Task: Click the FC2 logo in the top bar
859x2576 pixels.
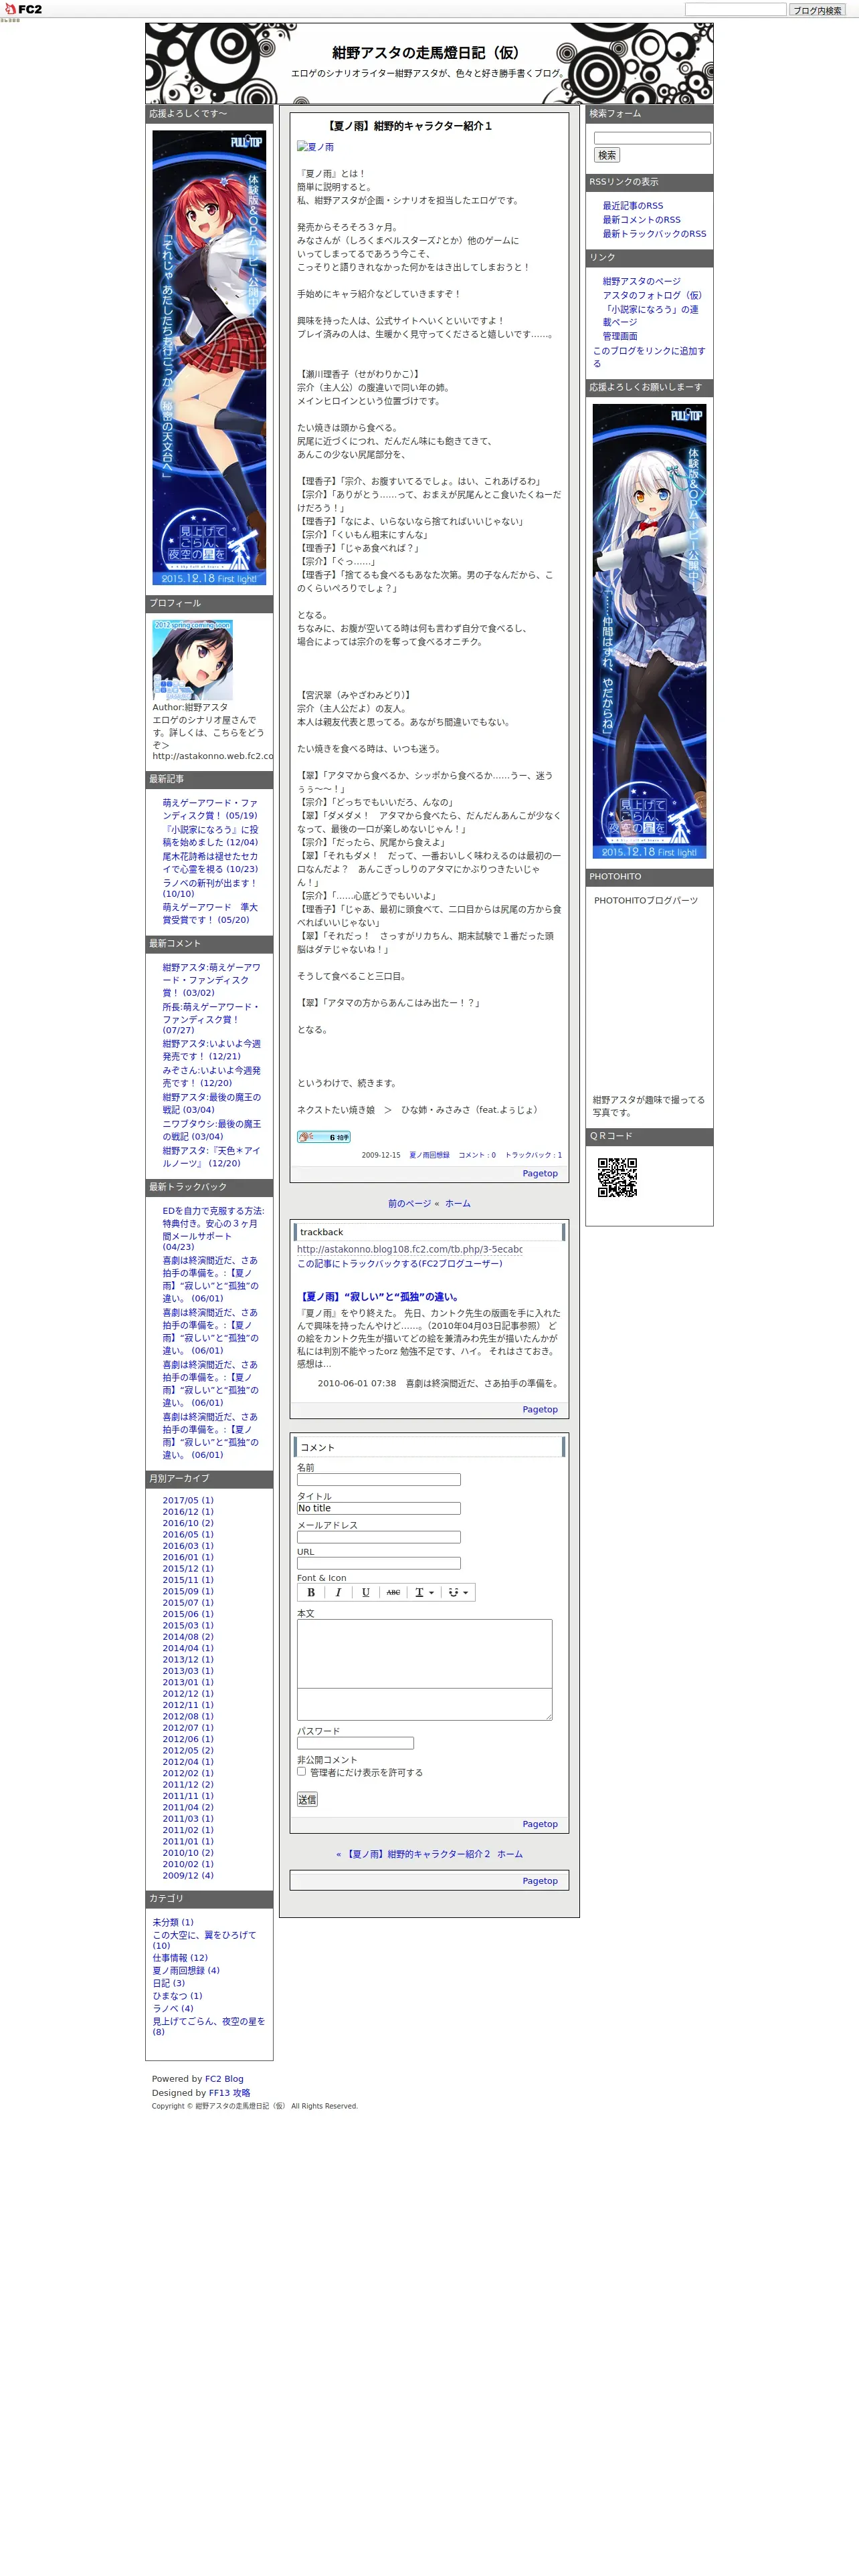Action: [x=23, y=9]
